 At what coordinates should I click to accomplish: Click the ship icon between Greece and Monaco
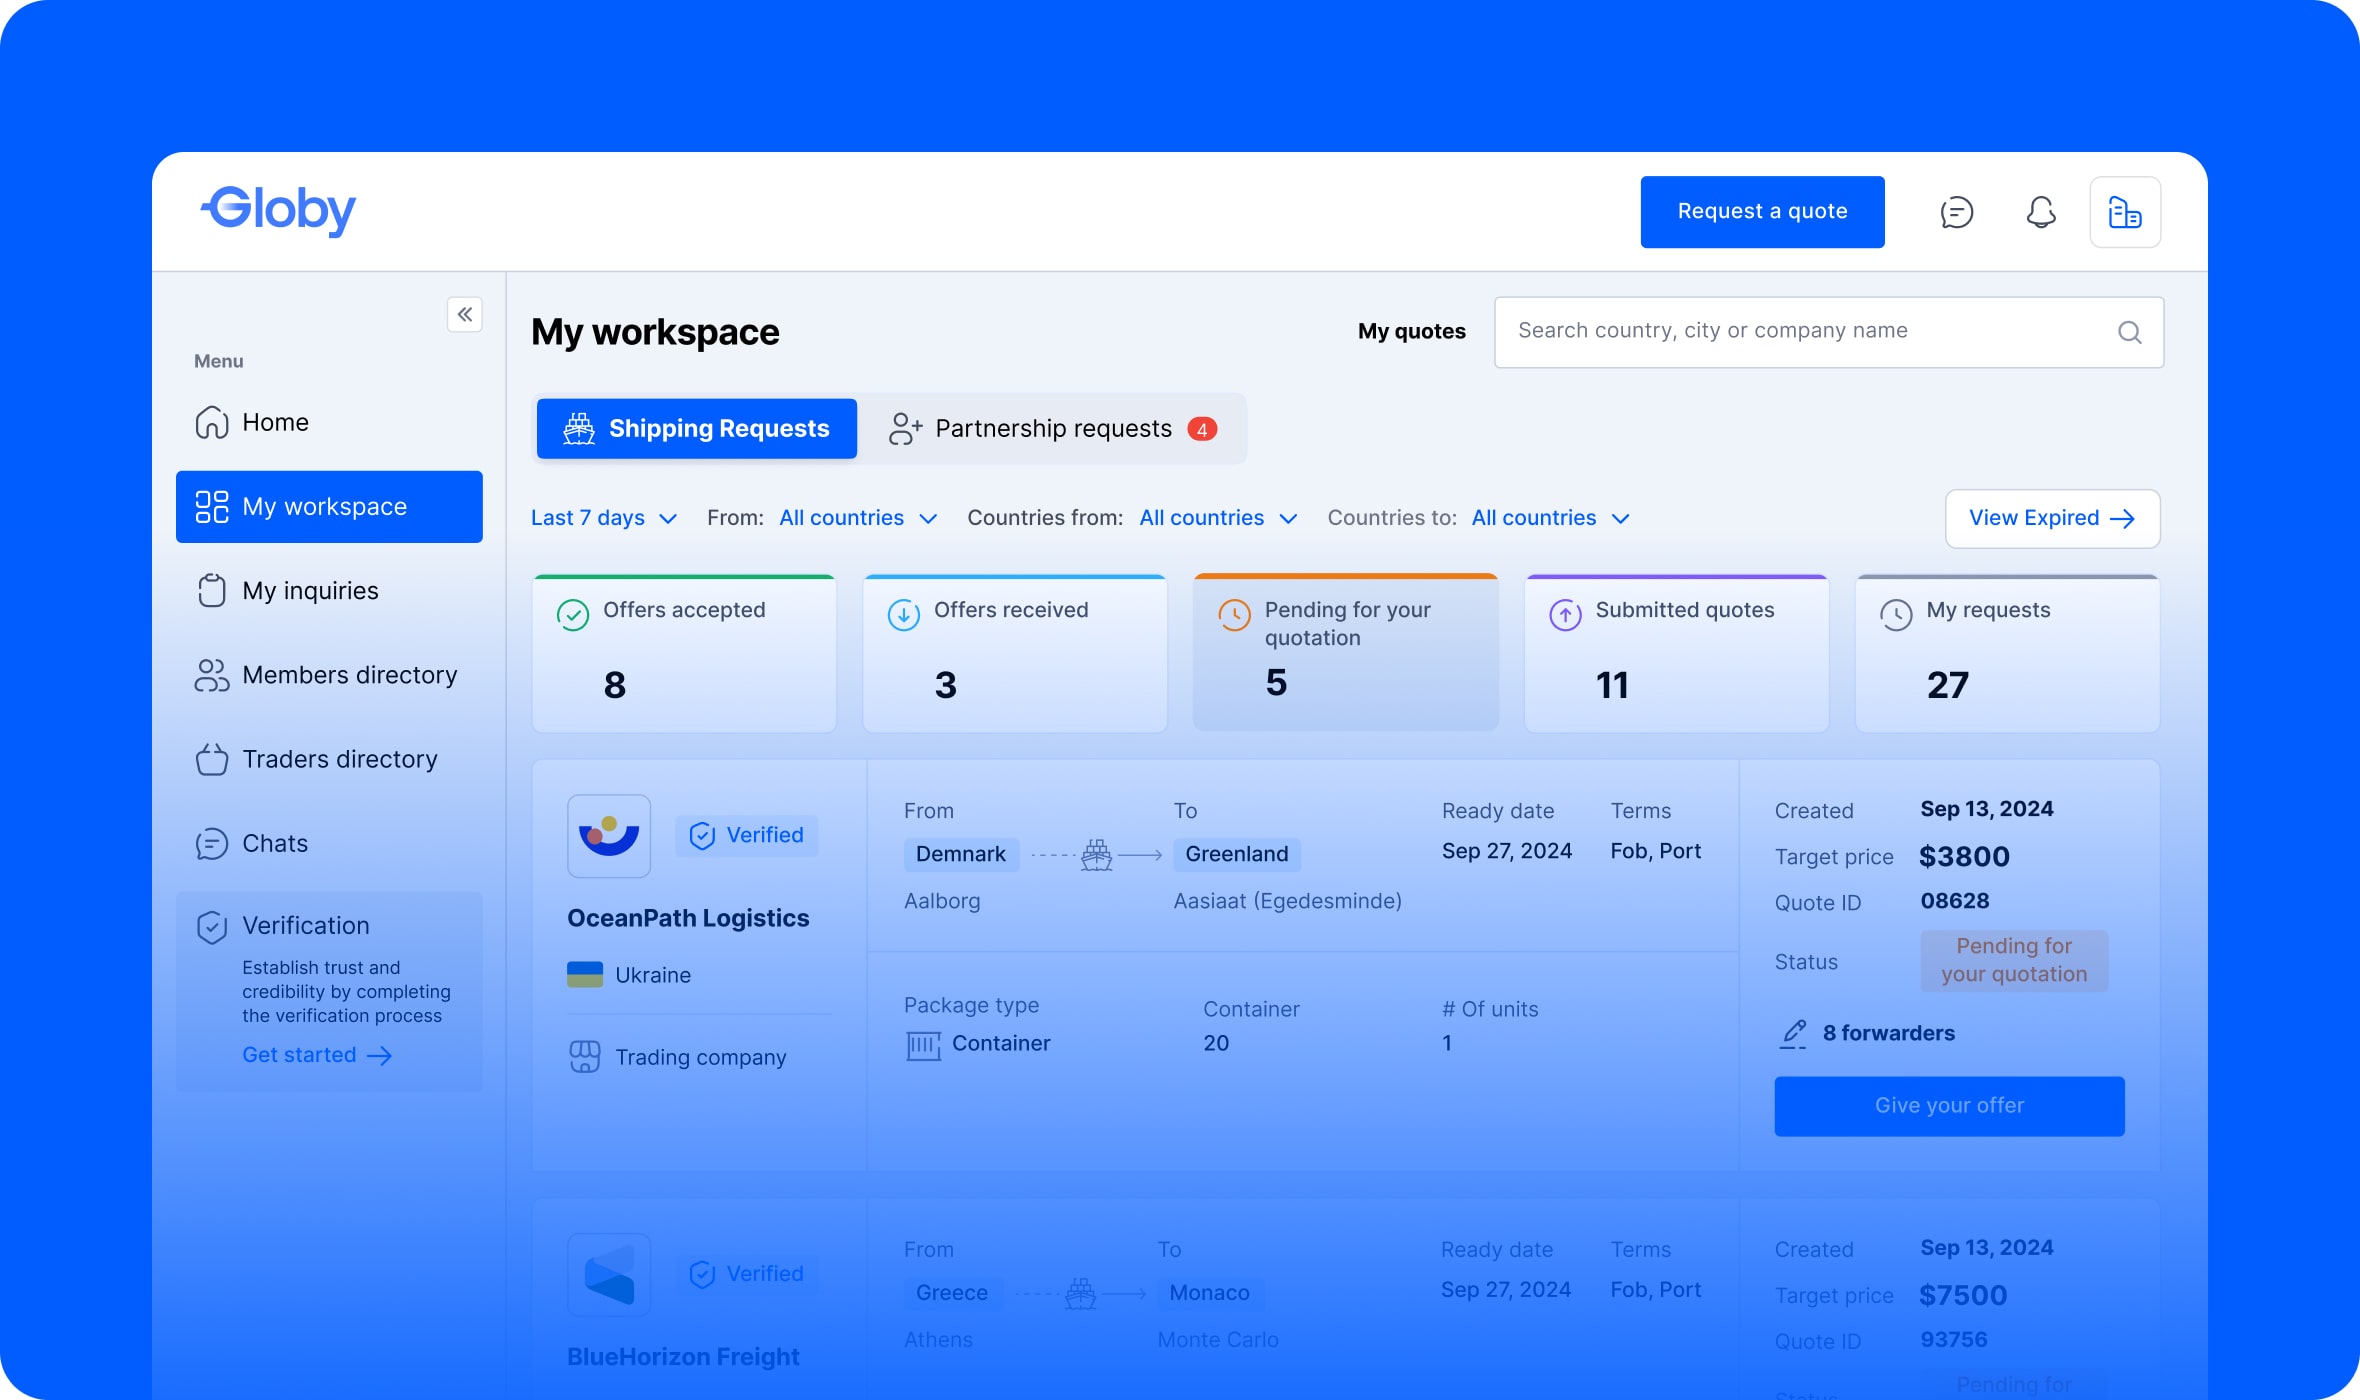tap(1080, 1293)
